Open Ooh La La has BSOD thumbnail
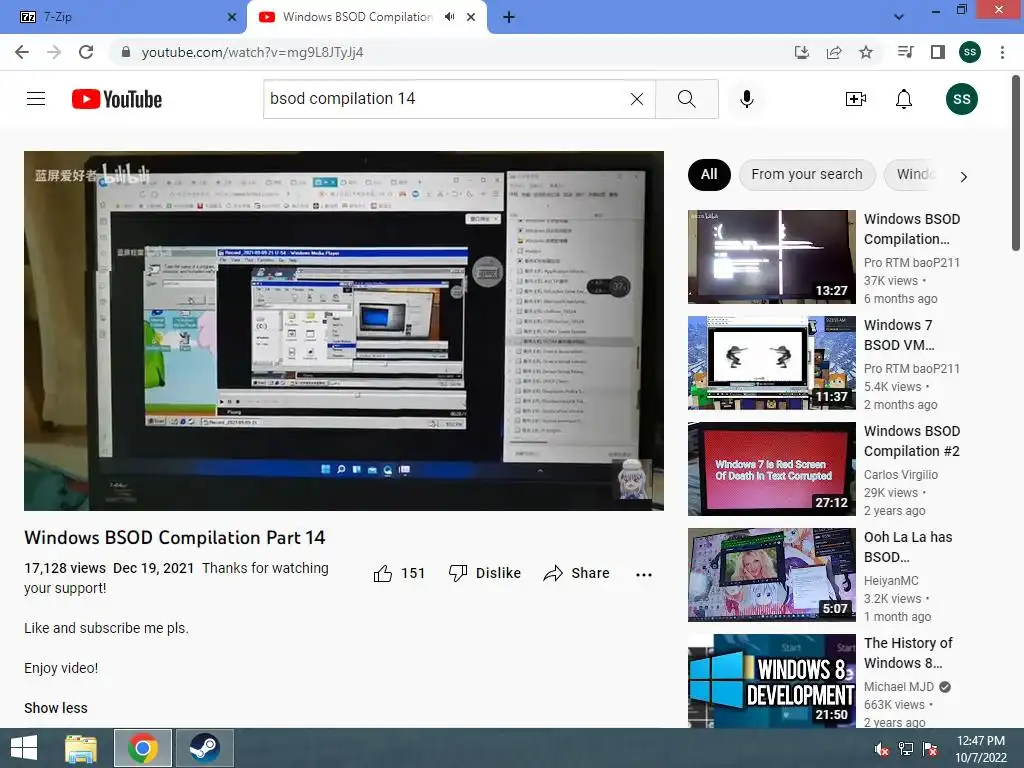 [771, 575]
